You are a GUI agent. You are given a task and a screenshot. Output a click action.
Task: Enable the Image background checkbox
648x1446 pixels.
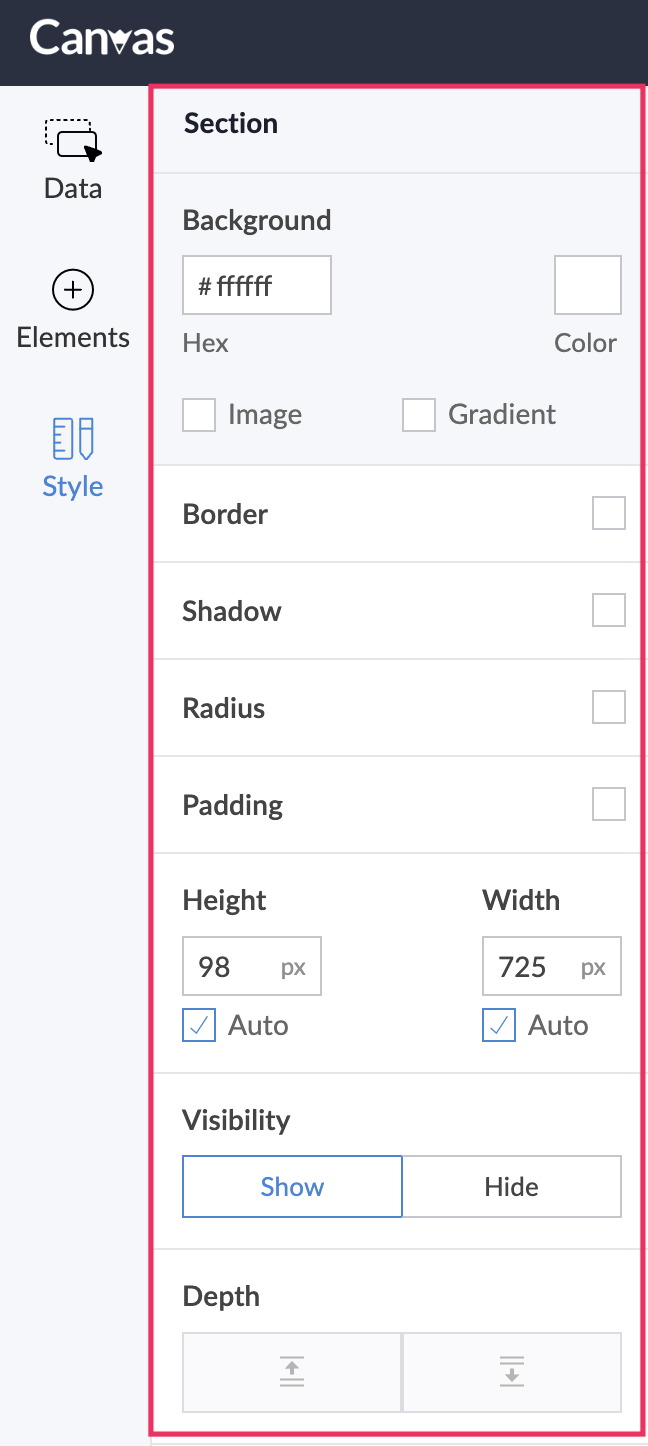tap(199, 415)
